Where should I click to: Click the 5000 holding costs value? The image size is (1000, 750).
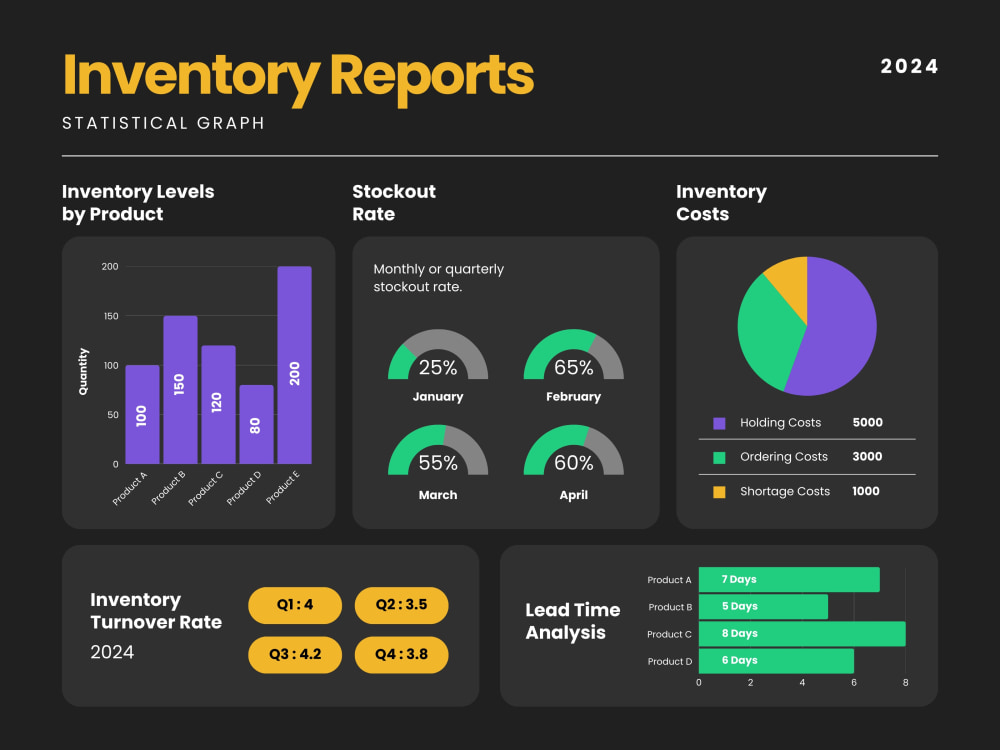click(x=867, y=422)
